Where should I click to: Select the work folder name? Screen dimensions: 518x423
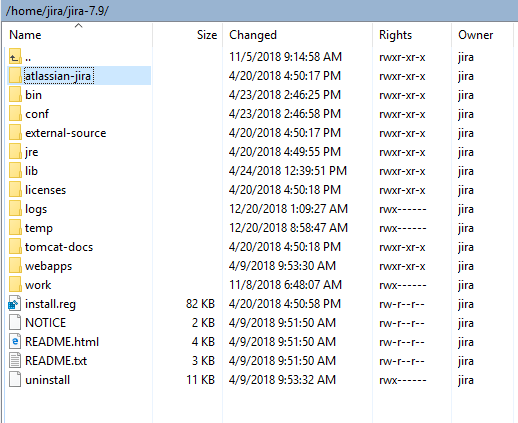(x=38, y=285)
